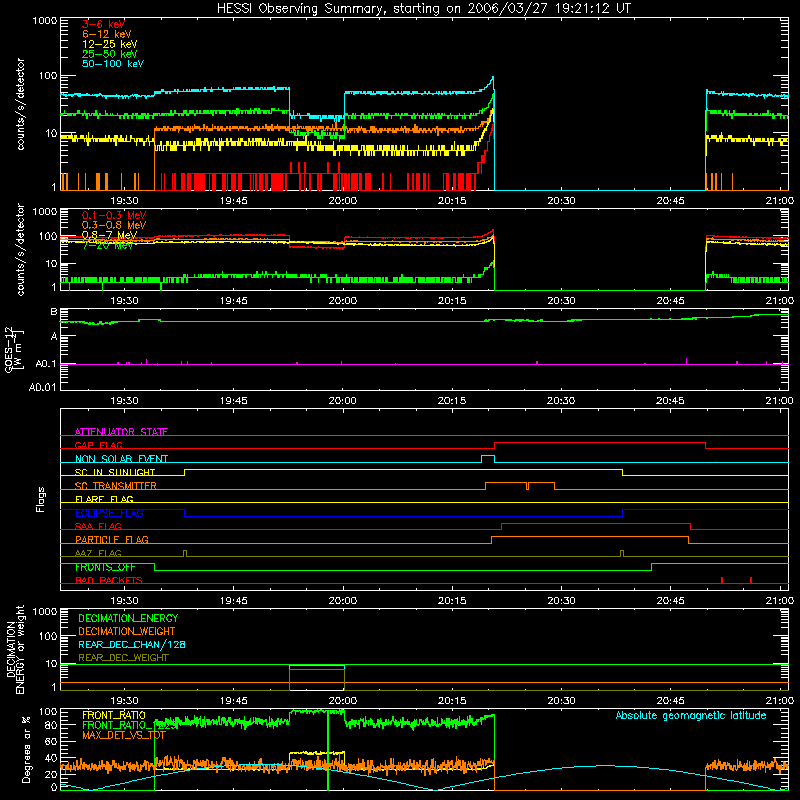
Task: Select the 25-50 keV legend label
Action: coord(109,54)
